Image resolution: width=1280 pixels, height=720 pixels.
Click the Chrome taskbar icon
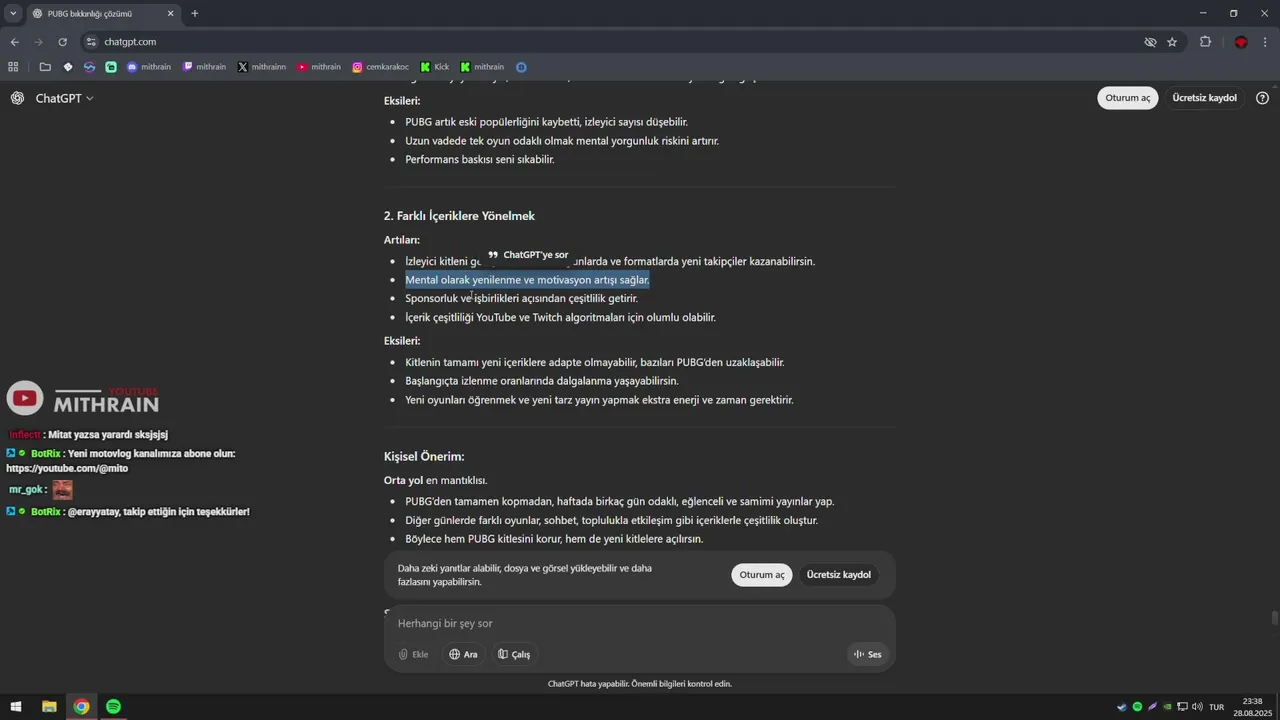point(81,706)
